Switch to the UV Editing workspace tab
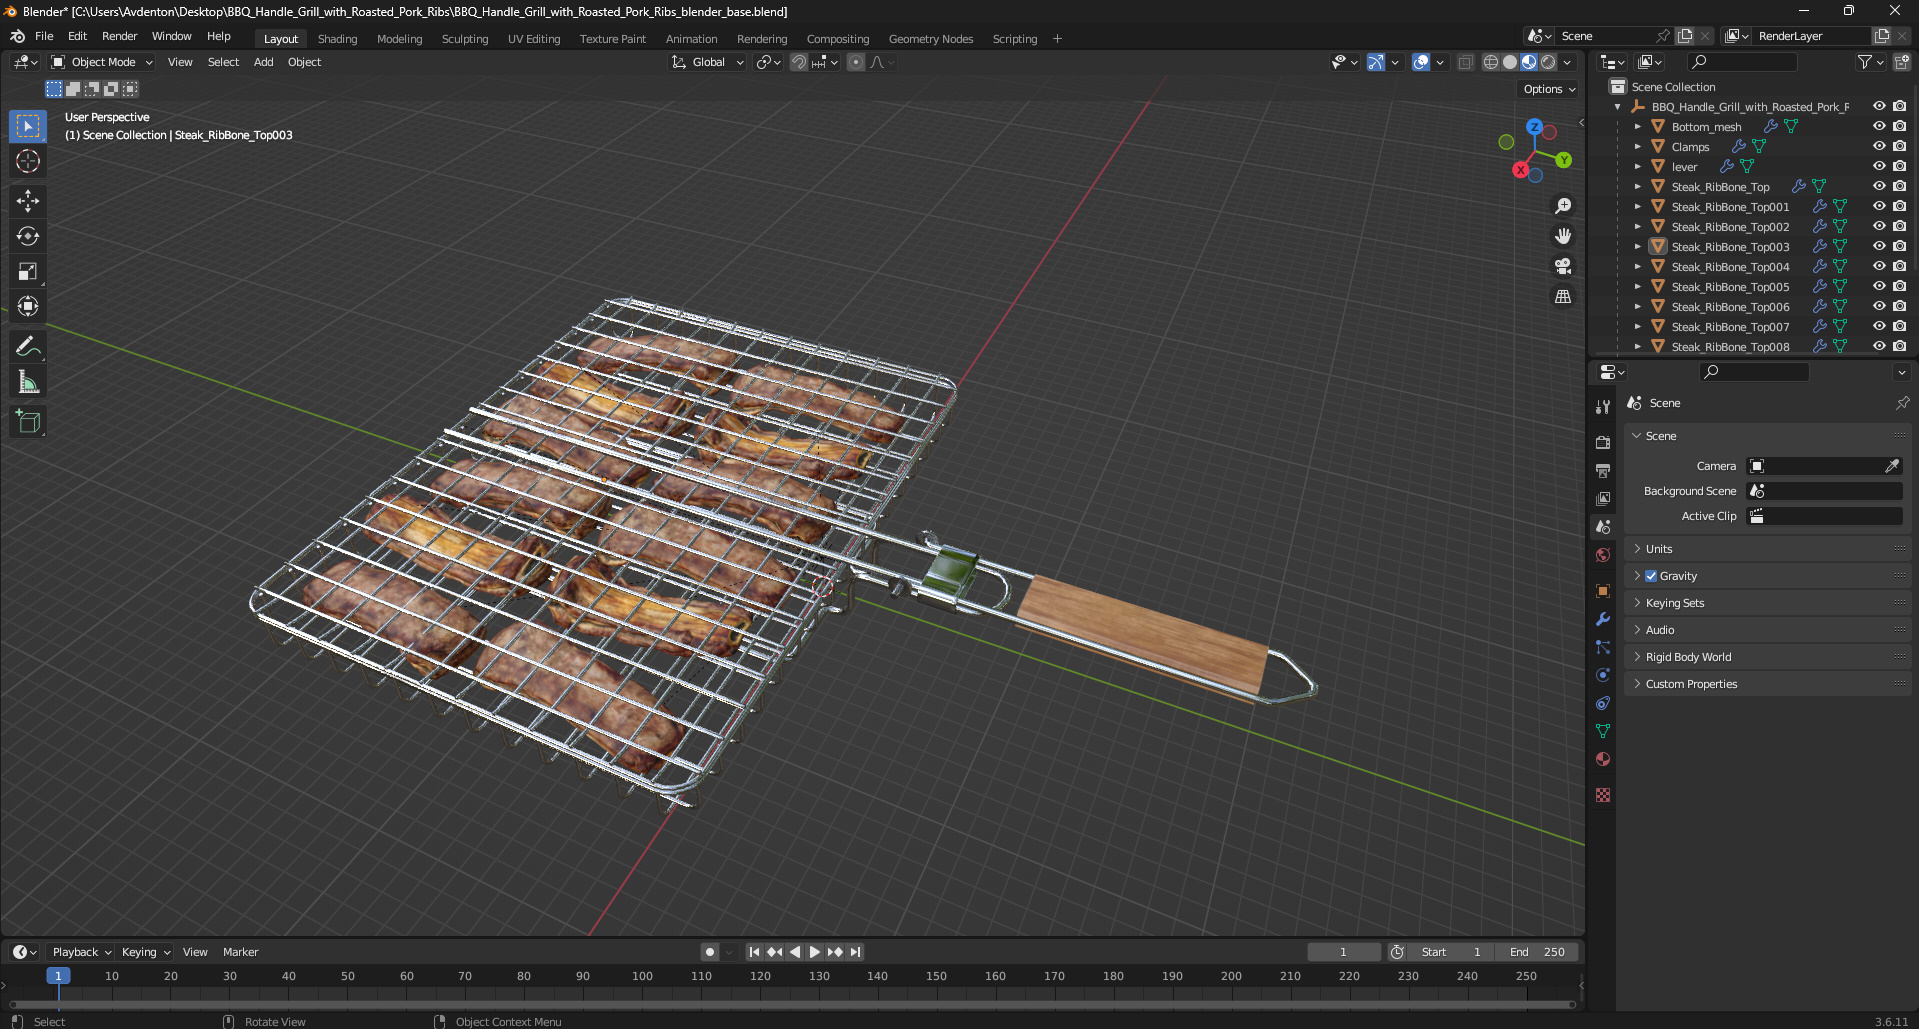Image resolution: width=1919 pixels, height=1029 pixels. [x=534, y=39]
